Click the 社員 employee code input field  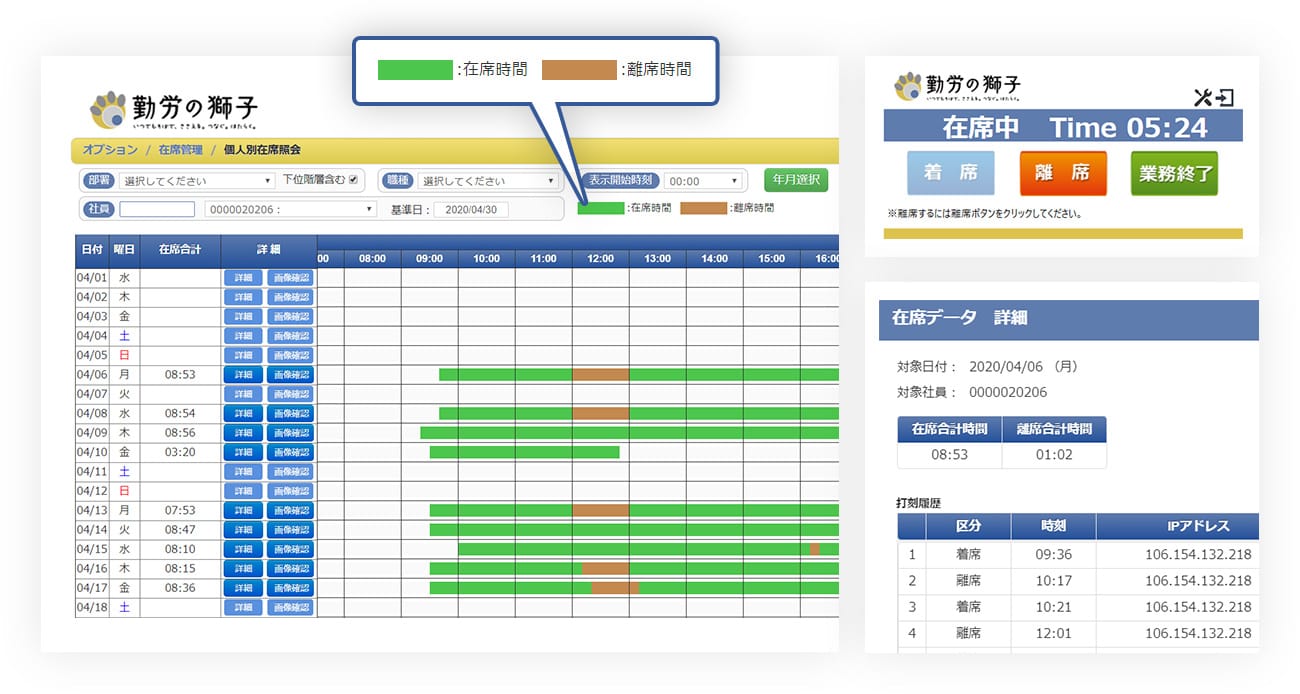(156, 209)
